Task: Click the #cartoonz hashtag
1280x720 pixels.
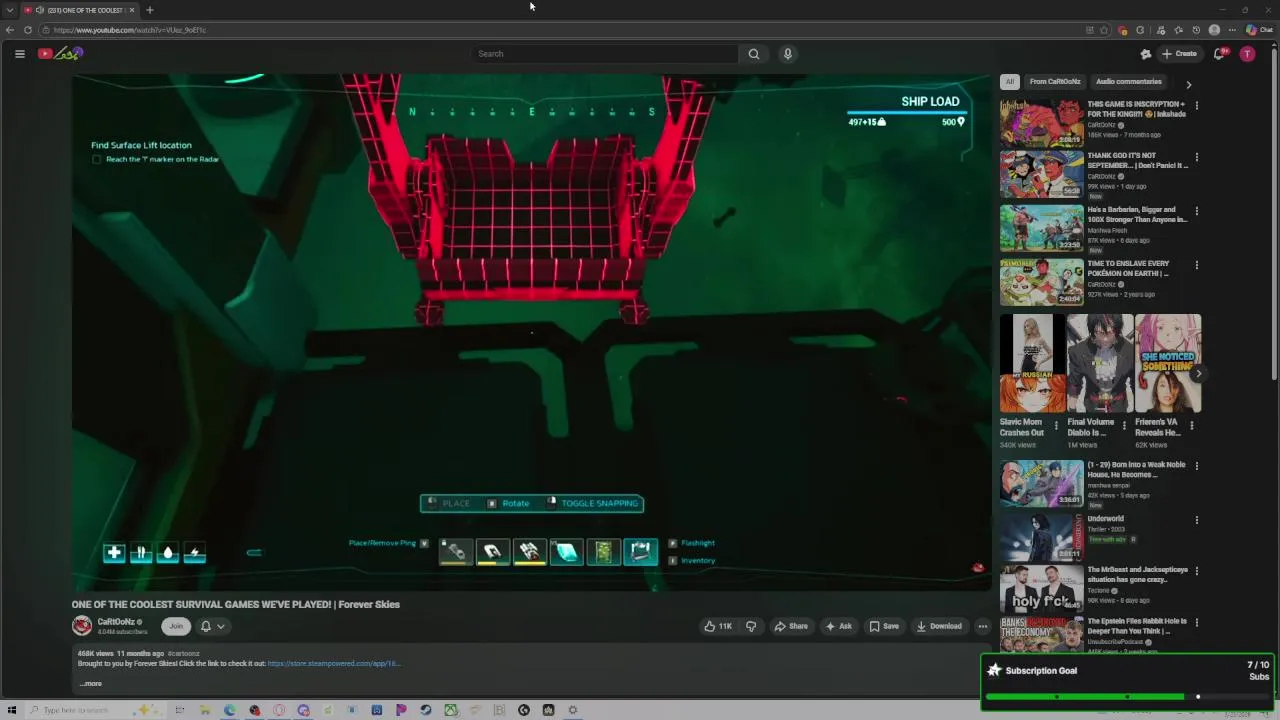Action: pyautogui.click(x=183, y=653)
